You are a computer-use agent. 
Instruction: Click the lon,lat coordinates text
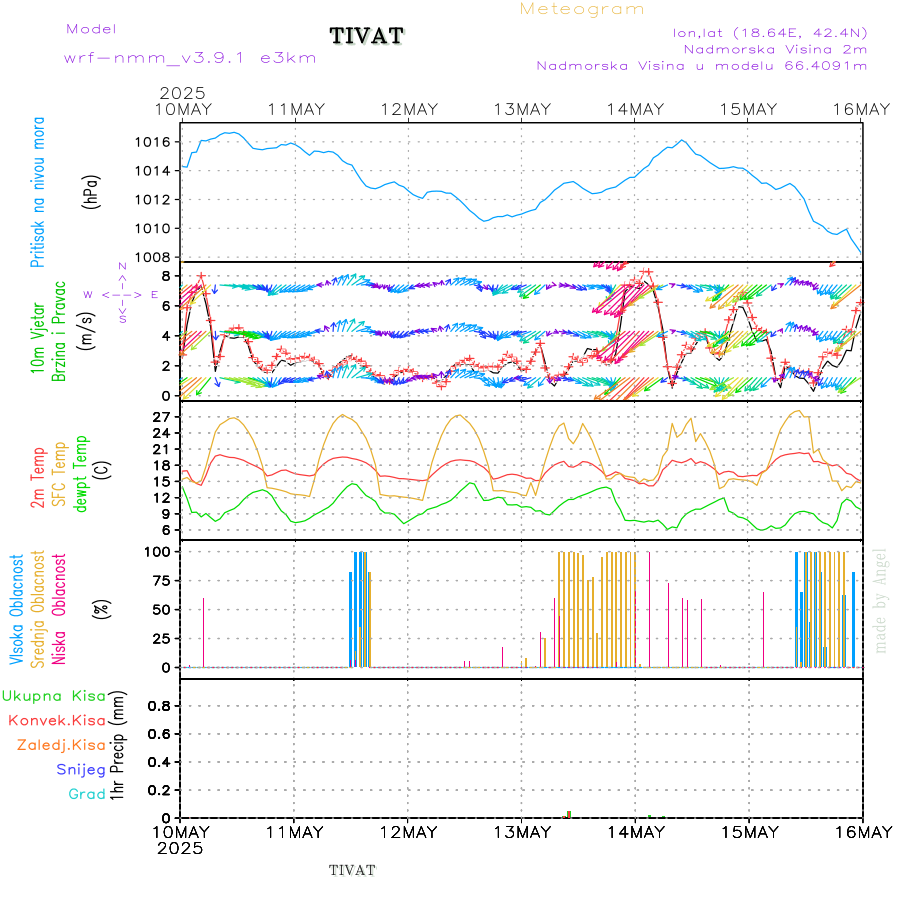tap(770, 32)
